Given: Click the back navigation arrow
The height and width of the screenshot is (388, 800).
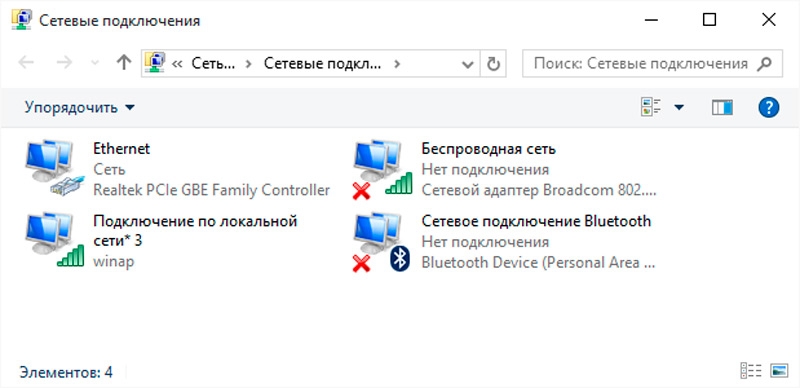Looking at the screenshot, I should (x=26, y=63).
